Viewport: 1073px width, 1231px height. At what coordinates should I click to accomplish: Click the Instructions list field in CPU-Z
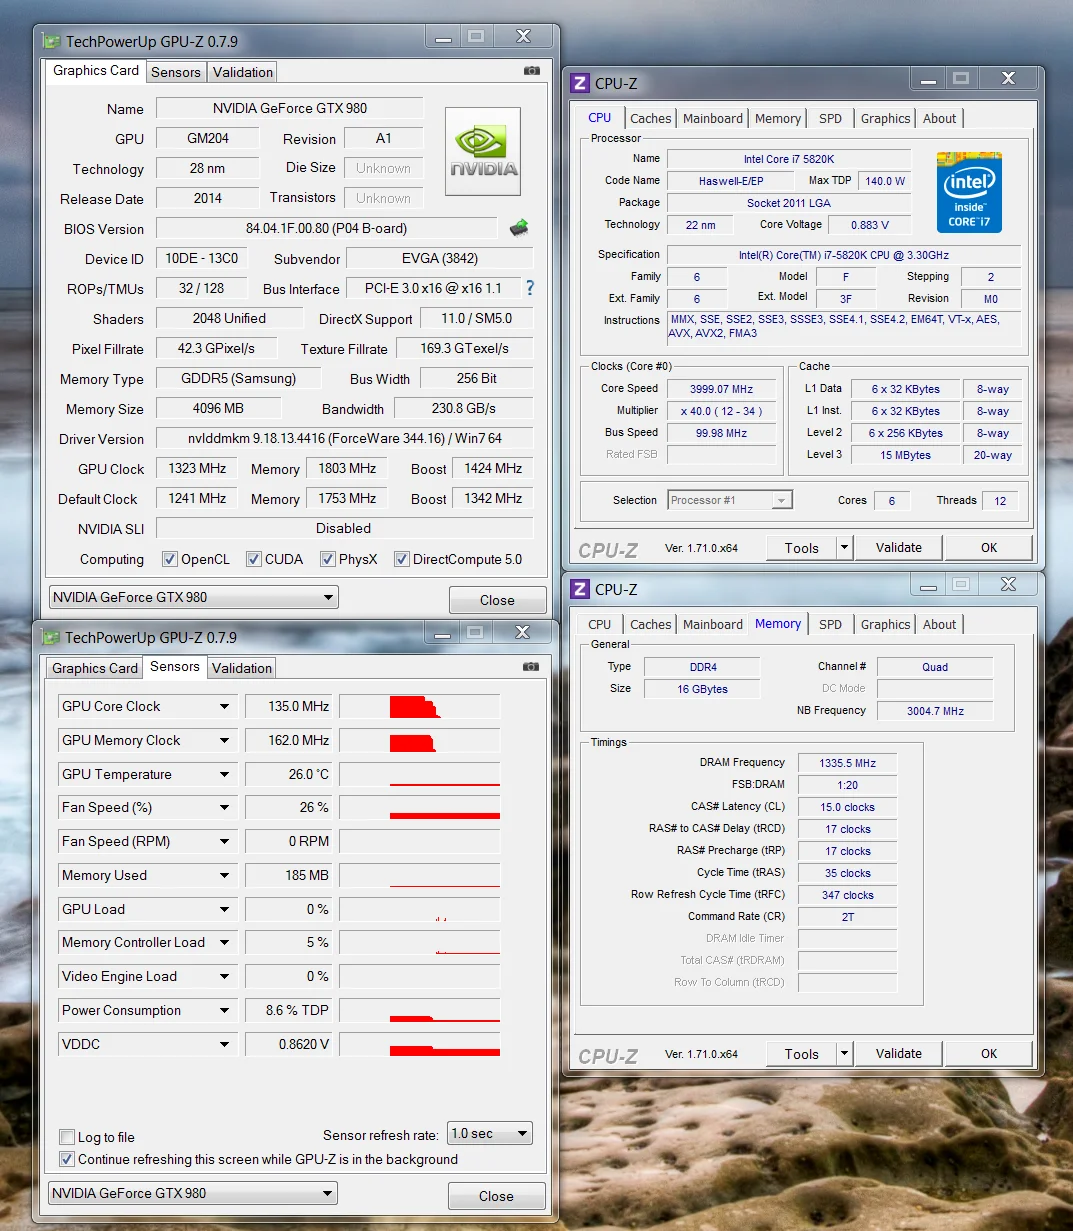[x=844, y=327]
